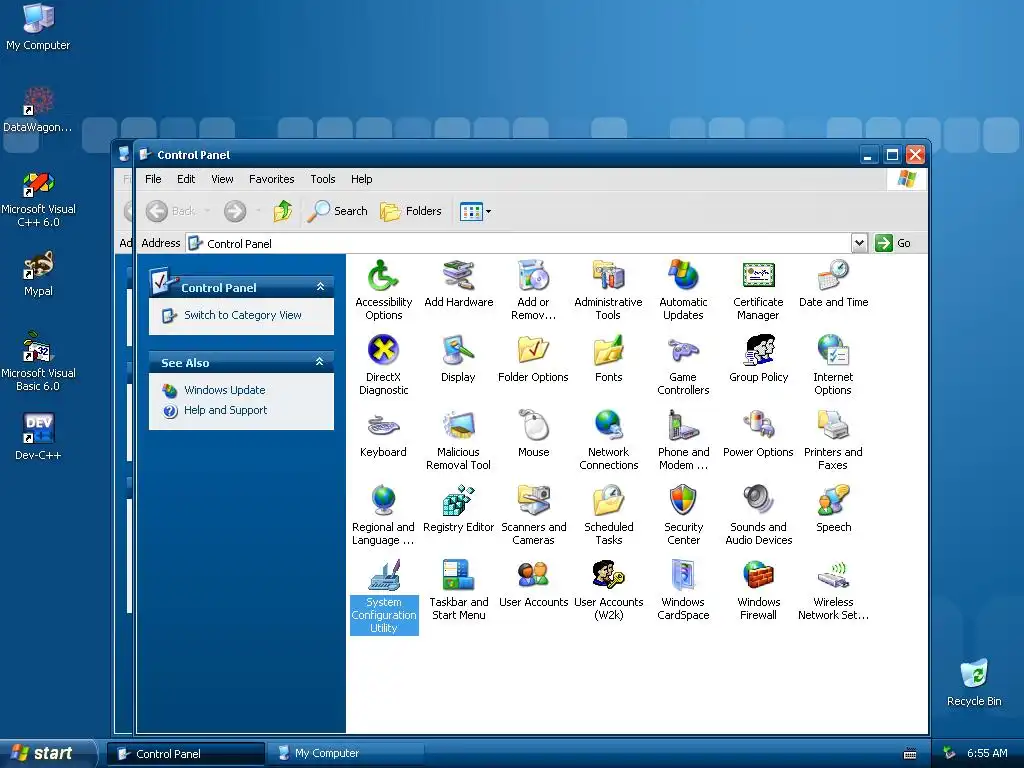Image resolution: width=1024 pixels, height=768 pixels.
Task: Open the View menu
Action: (222, 179)
